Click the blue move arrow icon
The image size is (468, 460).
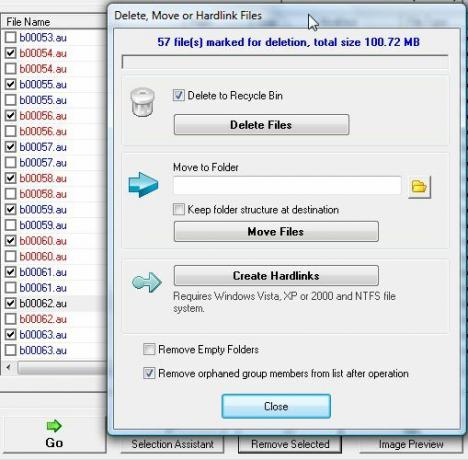tap(143, 185)
